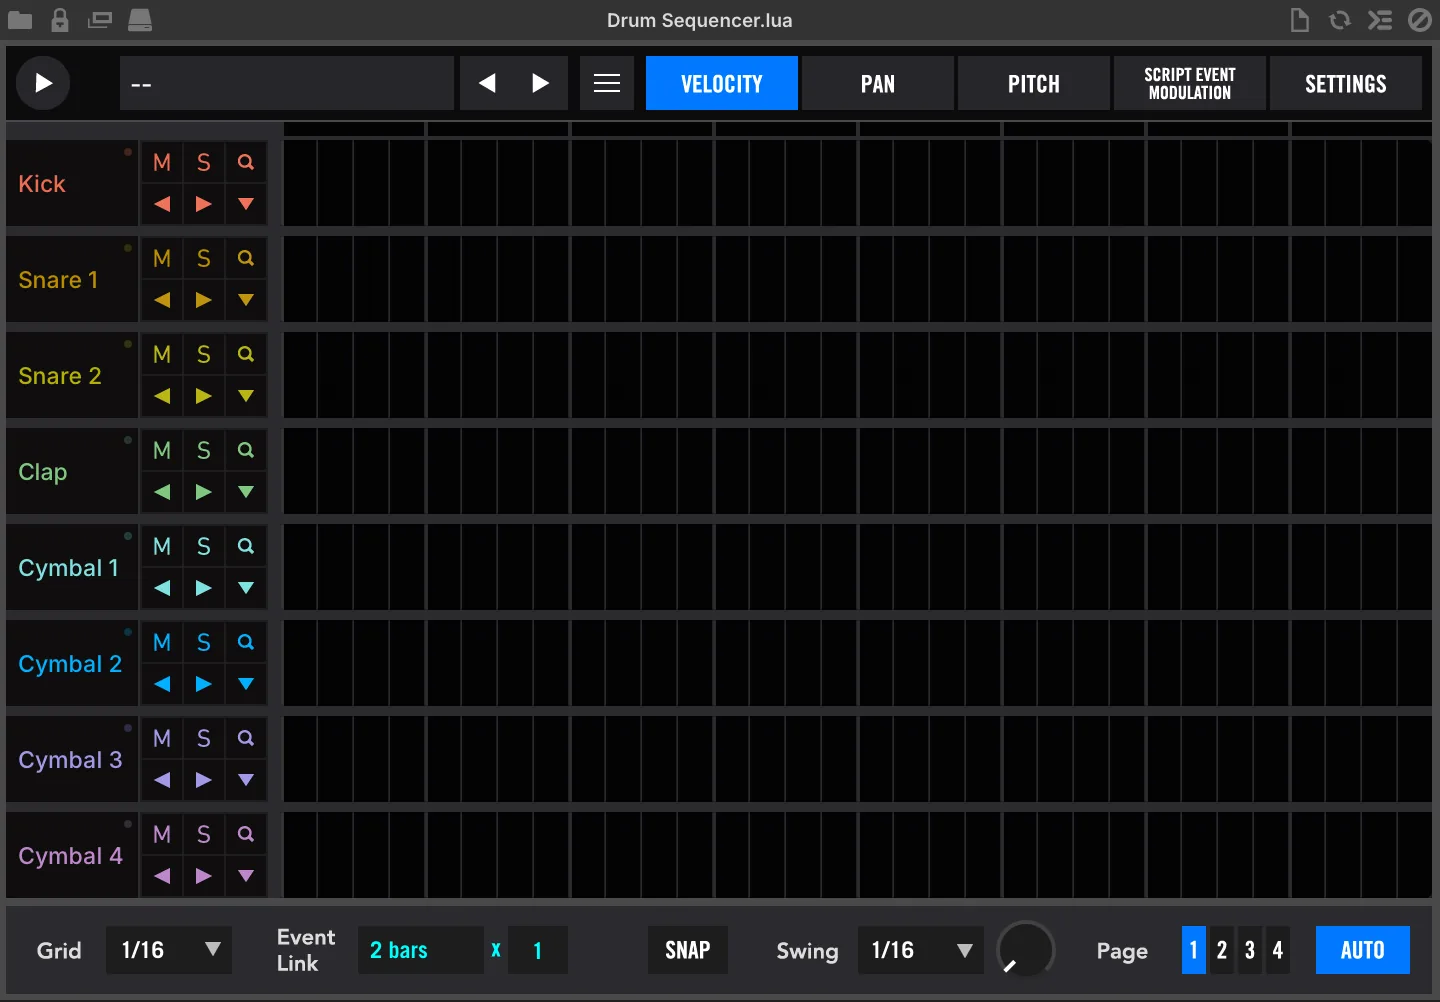The image size is (1440, 1002).
Task: Click the lock icon in title bar
Action: click(x=60, y=20)
